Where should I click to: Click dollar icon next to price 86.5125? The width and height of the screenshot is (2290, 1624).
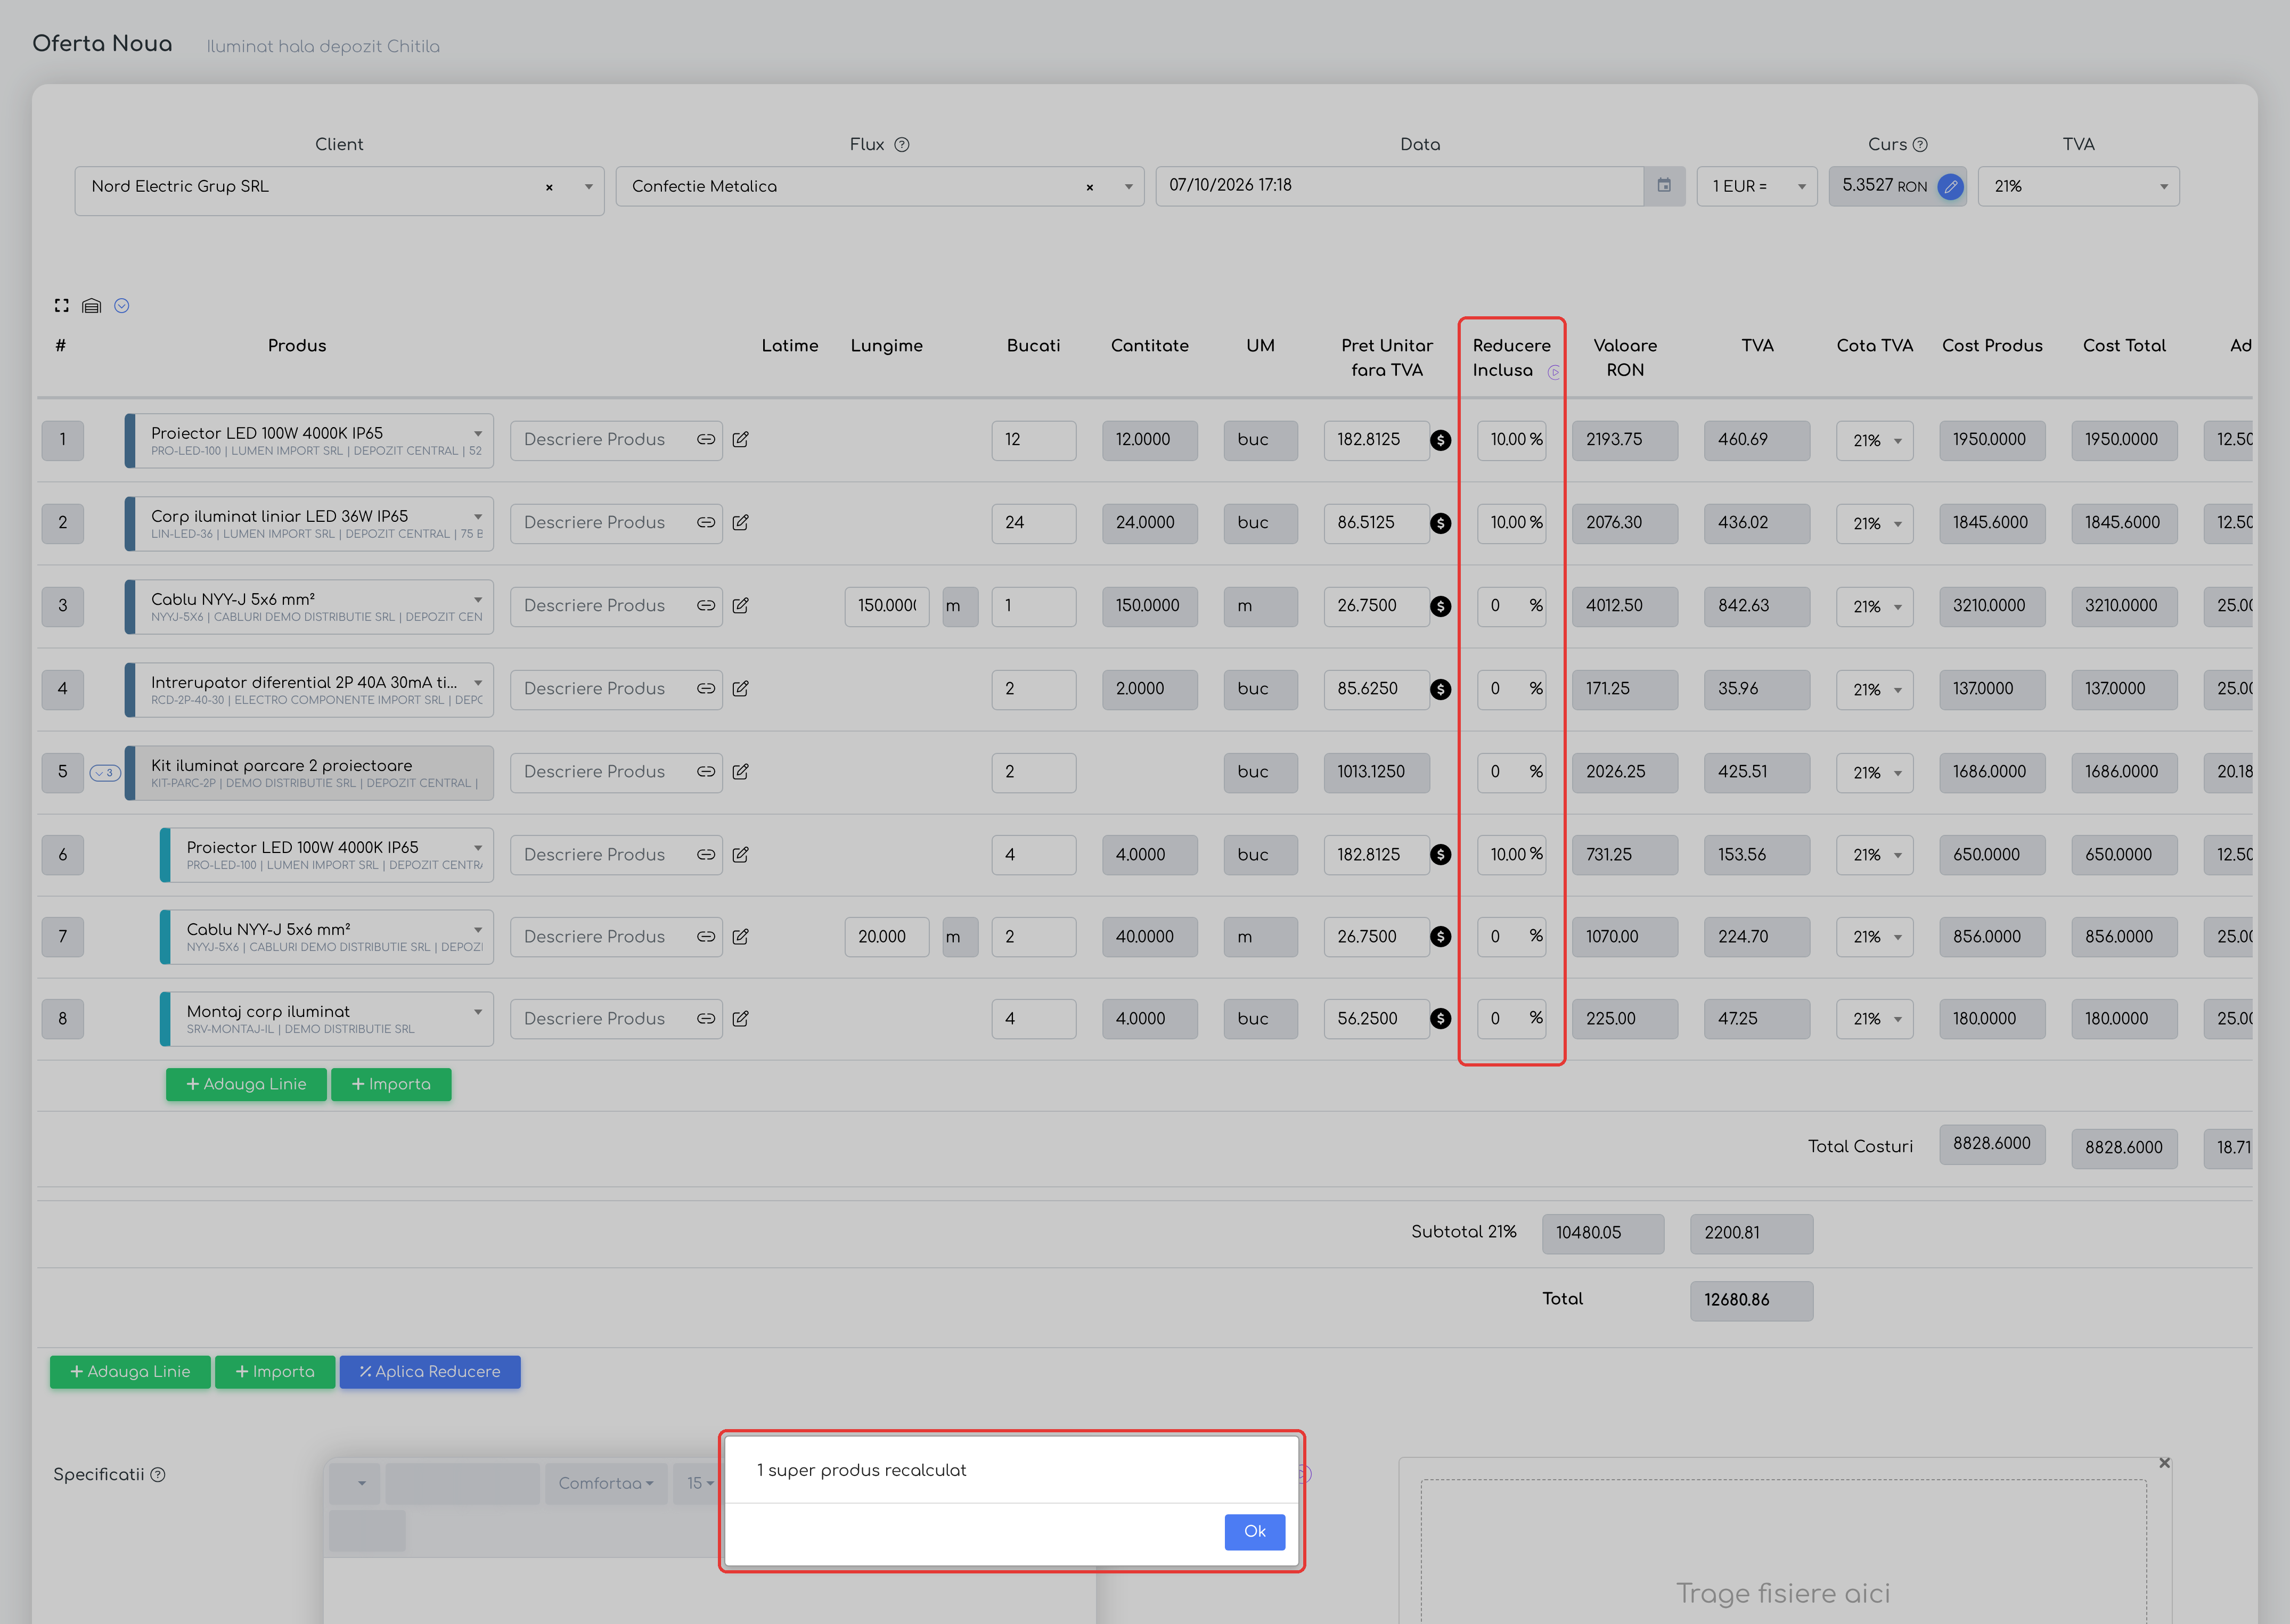[x=1440, y=524]
